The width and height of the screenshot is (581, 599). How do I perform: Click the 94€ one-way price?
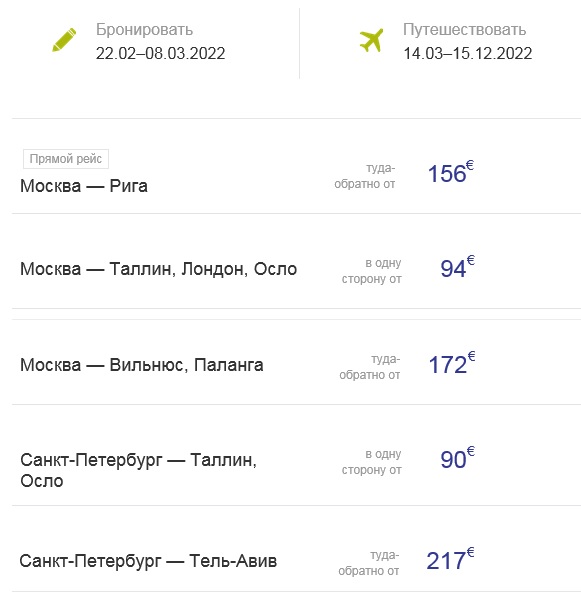coord(457,267)
